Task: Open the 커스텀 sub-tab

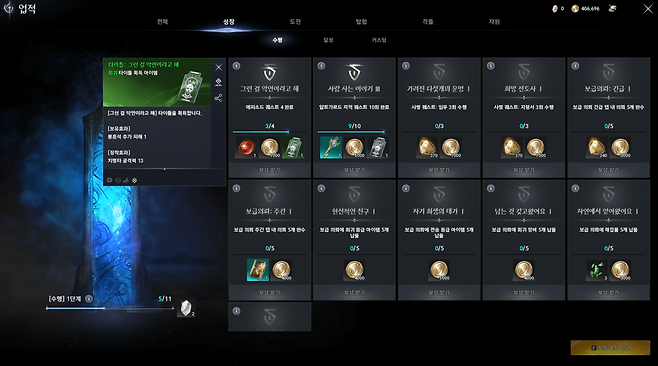Action: click(x=379, y=40)
